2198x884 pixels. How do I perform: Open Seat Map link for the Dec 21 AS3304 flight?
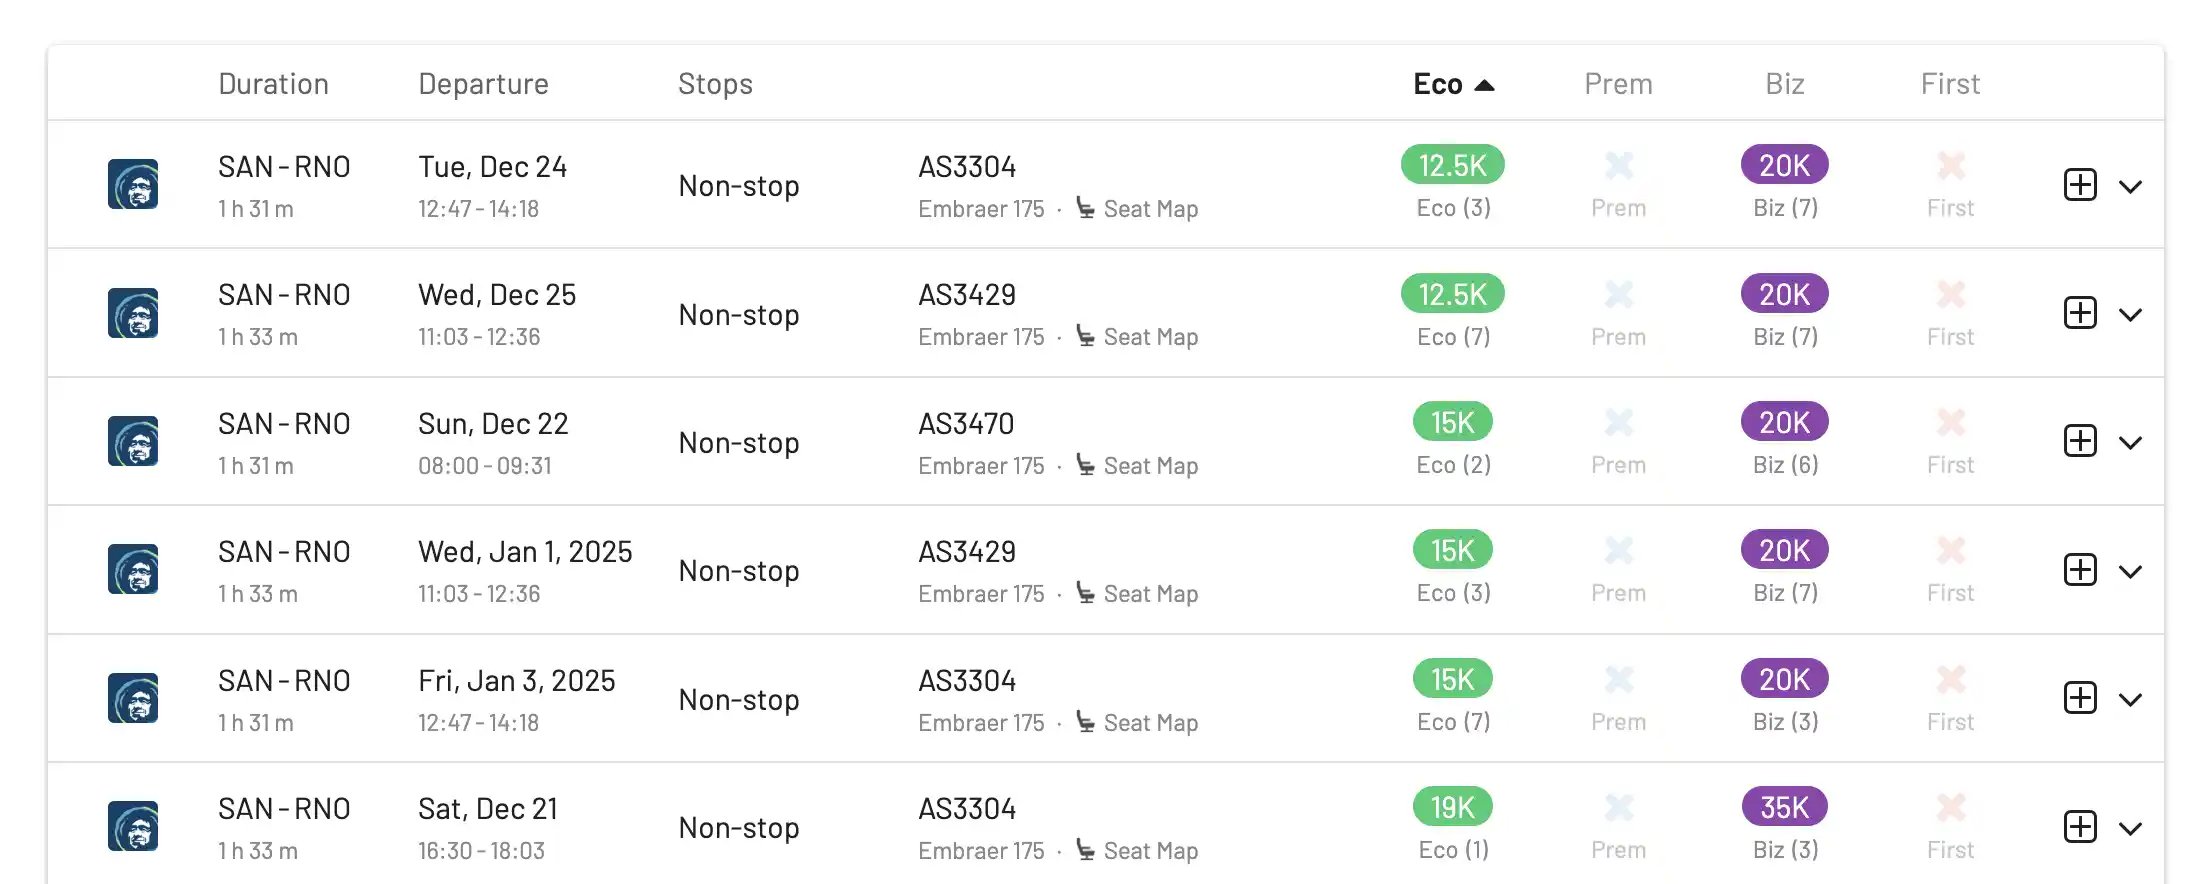(x=1150, y=851)
